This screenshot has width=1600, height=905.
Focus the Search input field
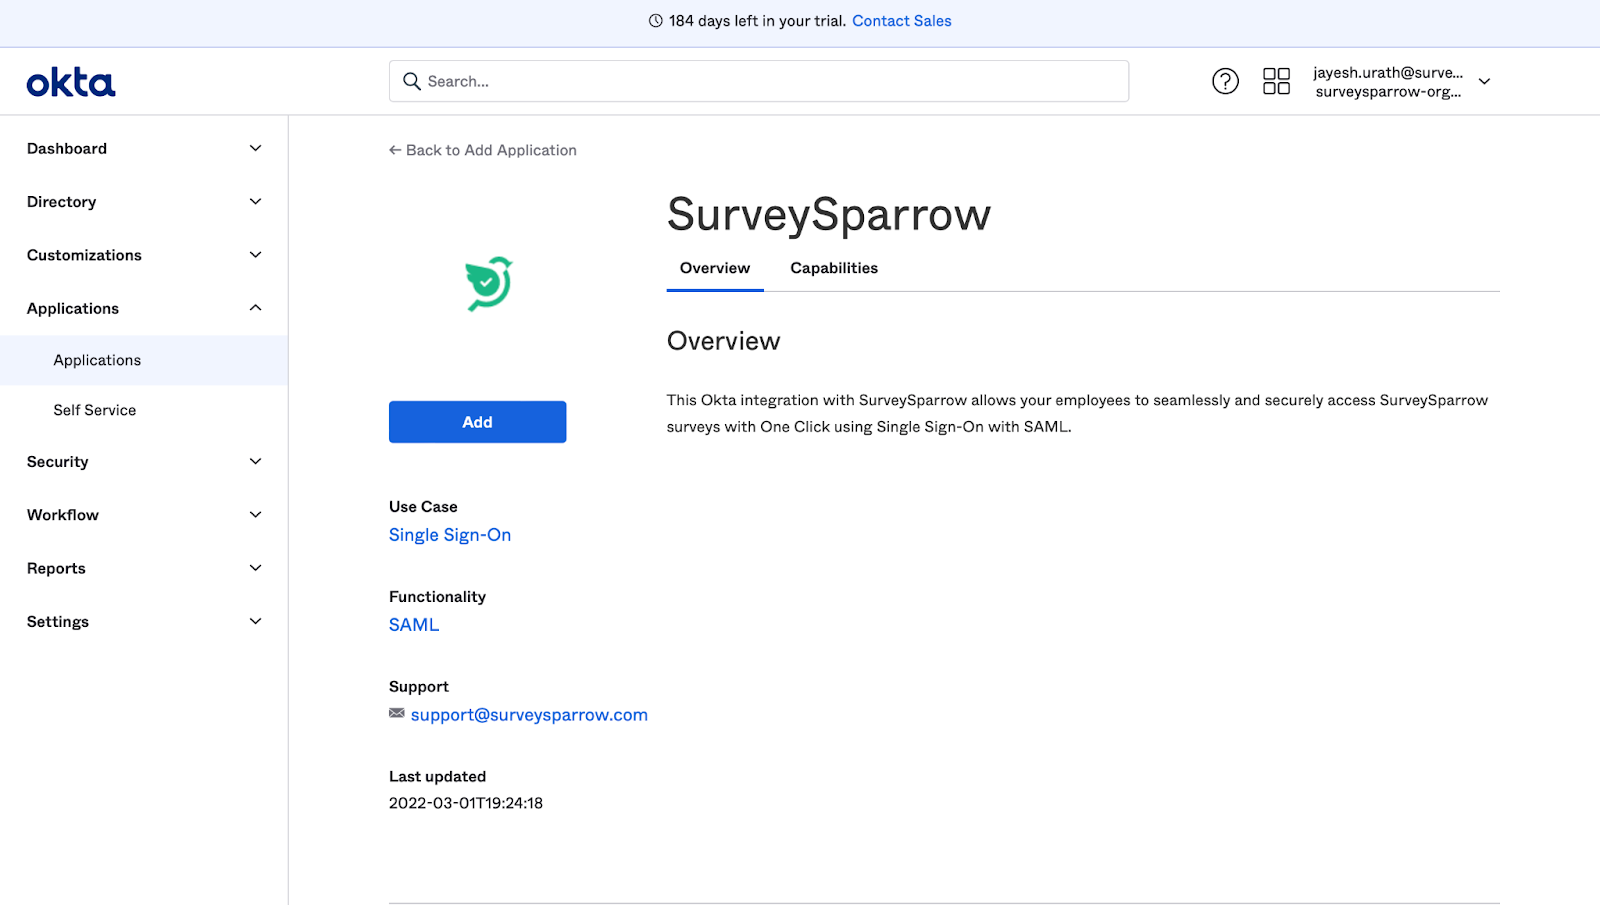(x=759, y=81)
